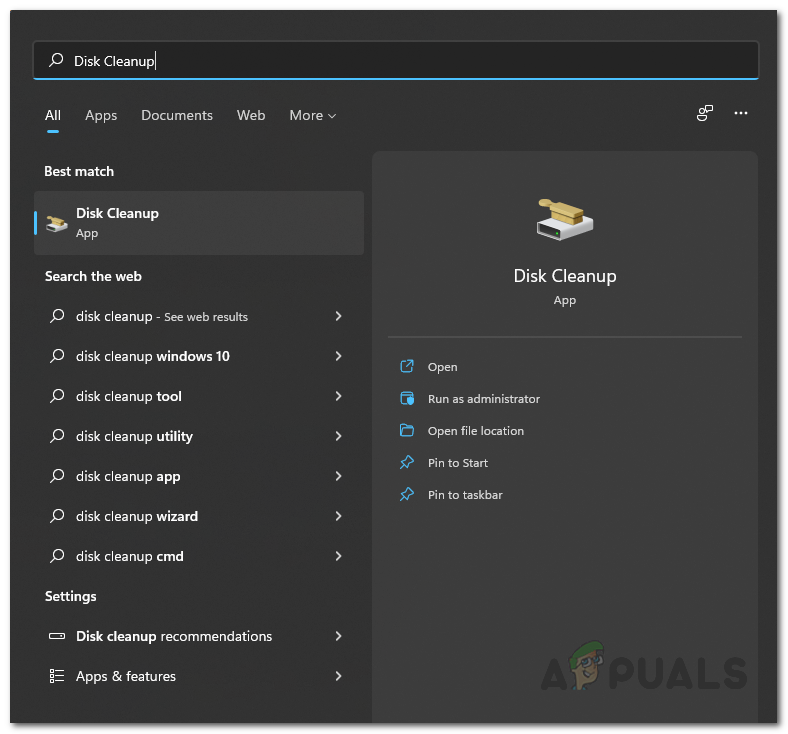788x734 pixels.
Task: Click the Open file location folder icon
Action: click(407, 431)
